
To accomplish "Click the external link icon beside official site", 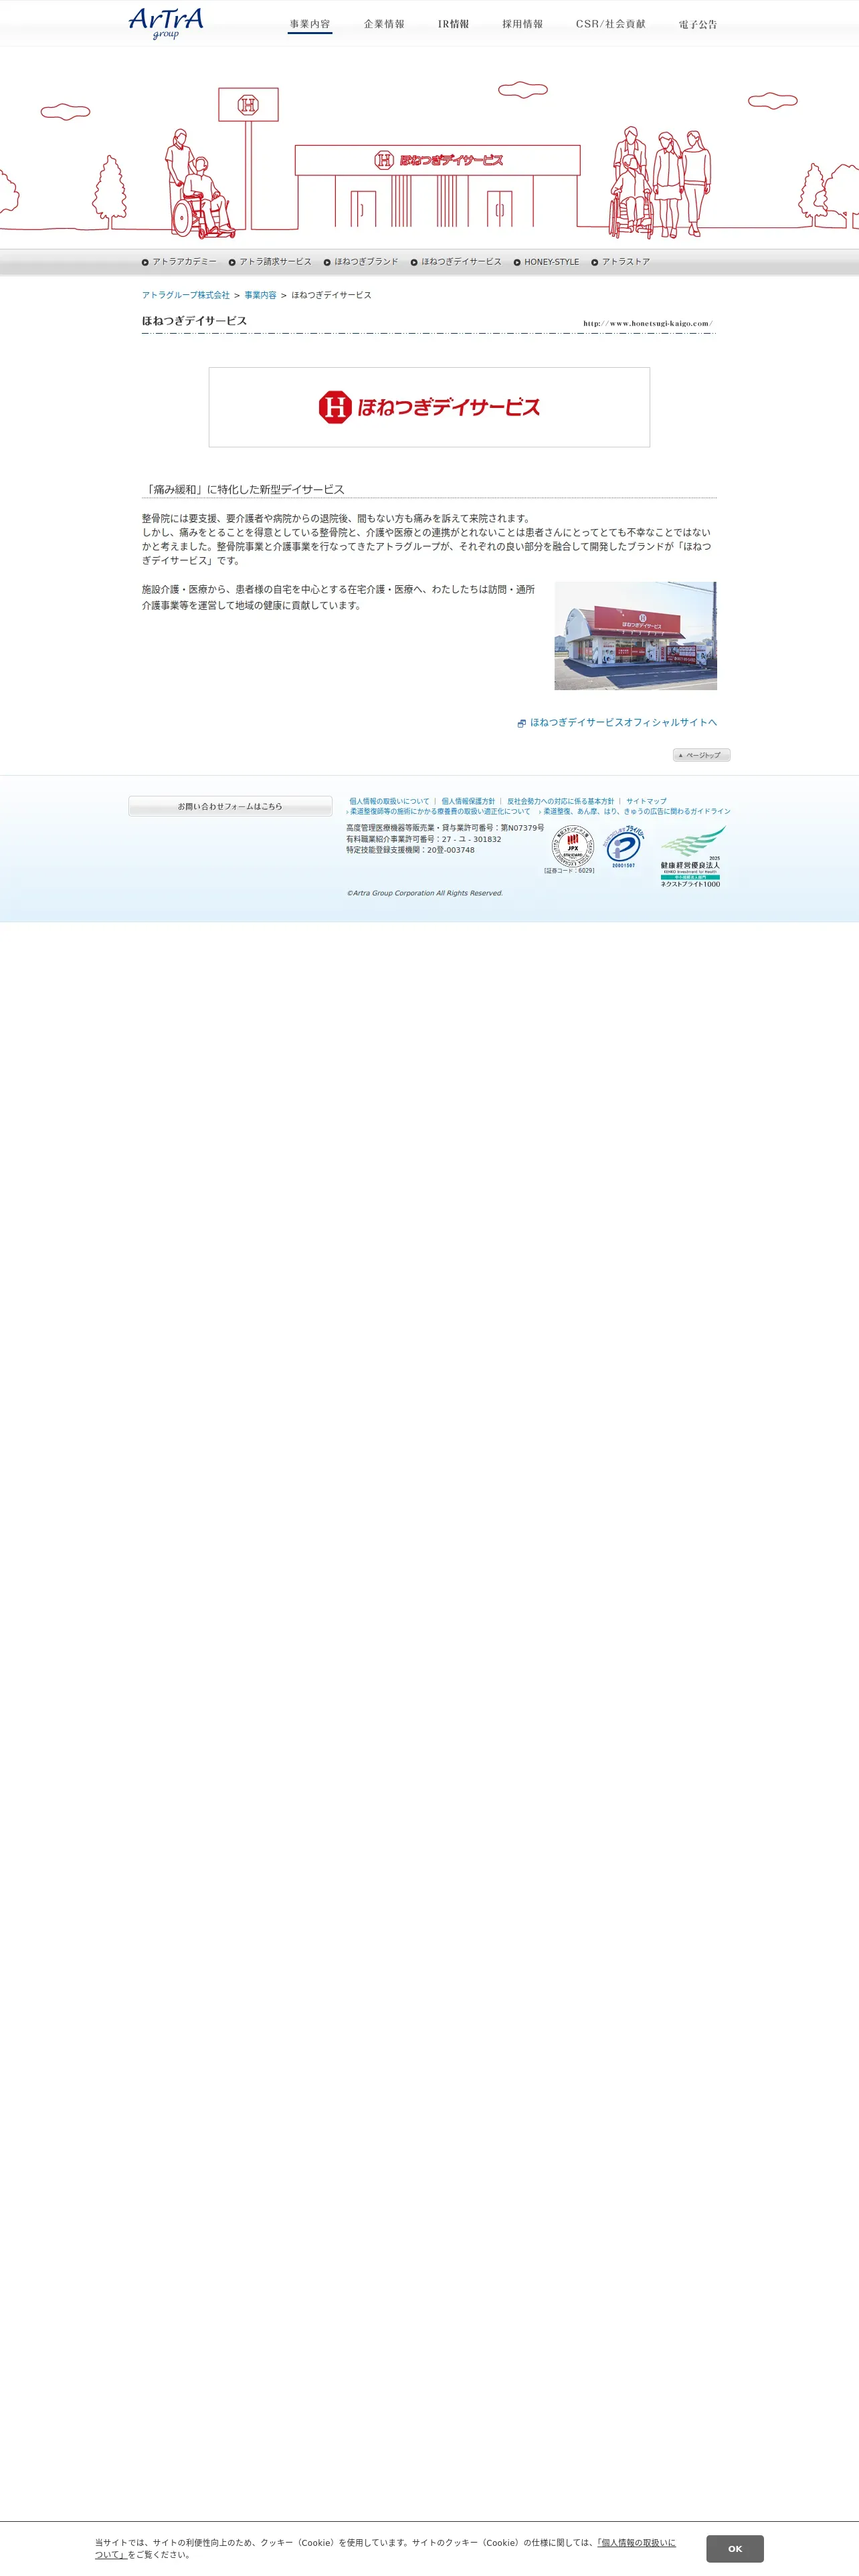I will [x=521, y=723].
